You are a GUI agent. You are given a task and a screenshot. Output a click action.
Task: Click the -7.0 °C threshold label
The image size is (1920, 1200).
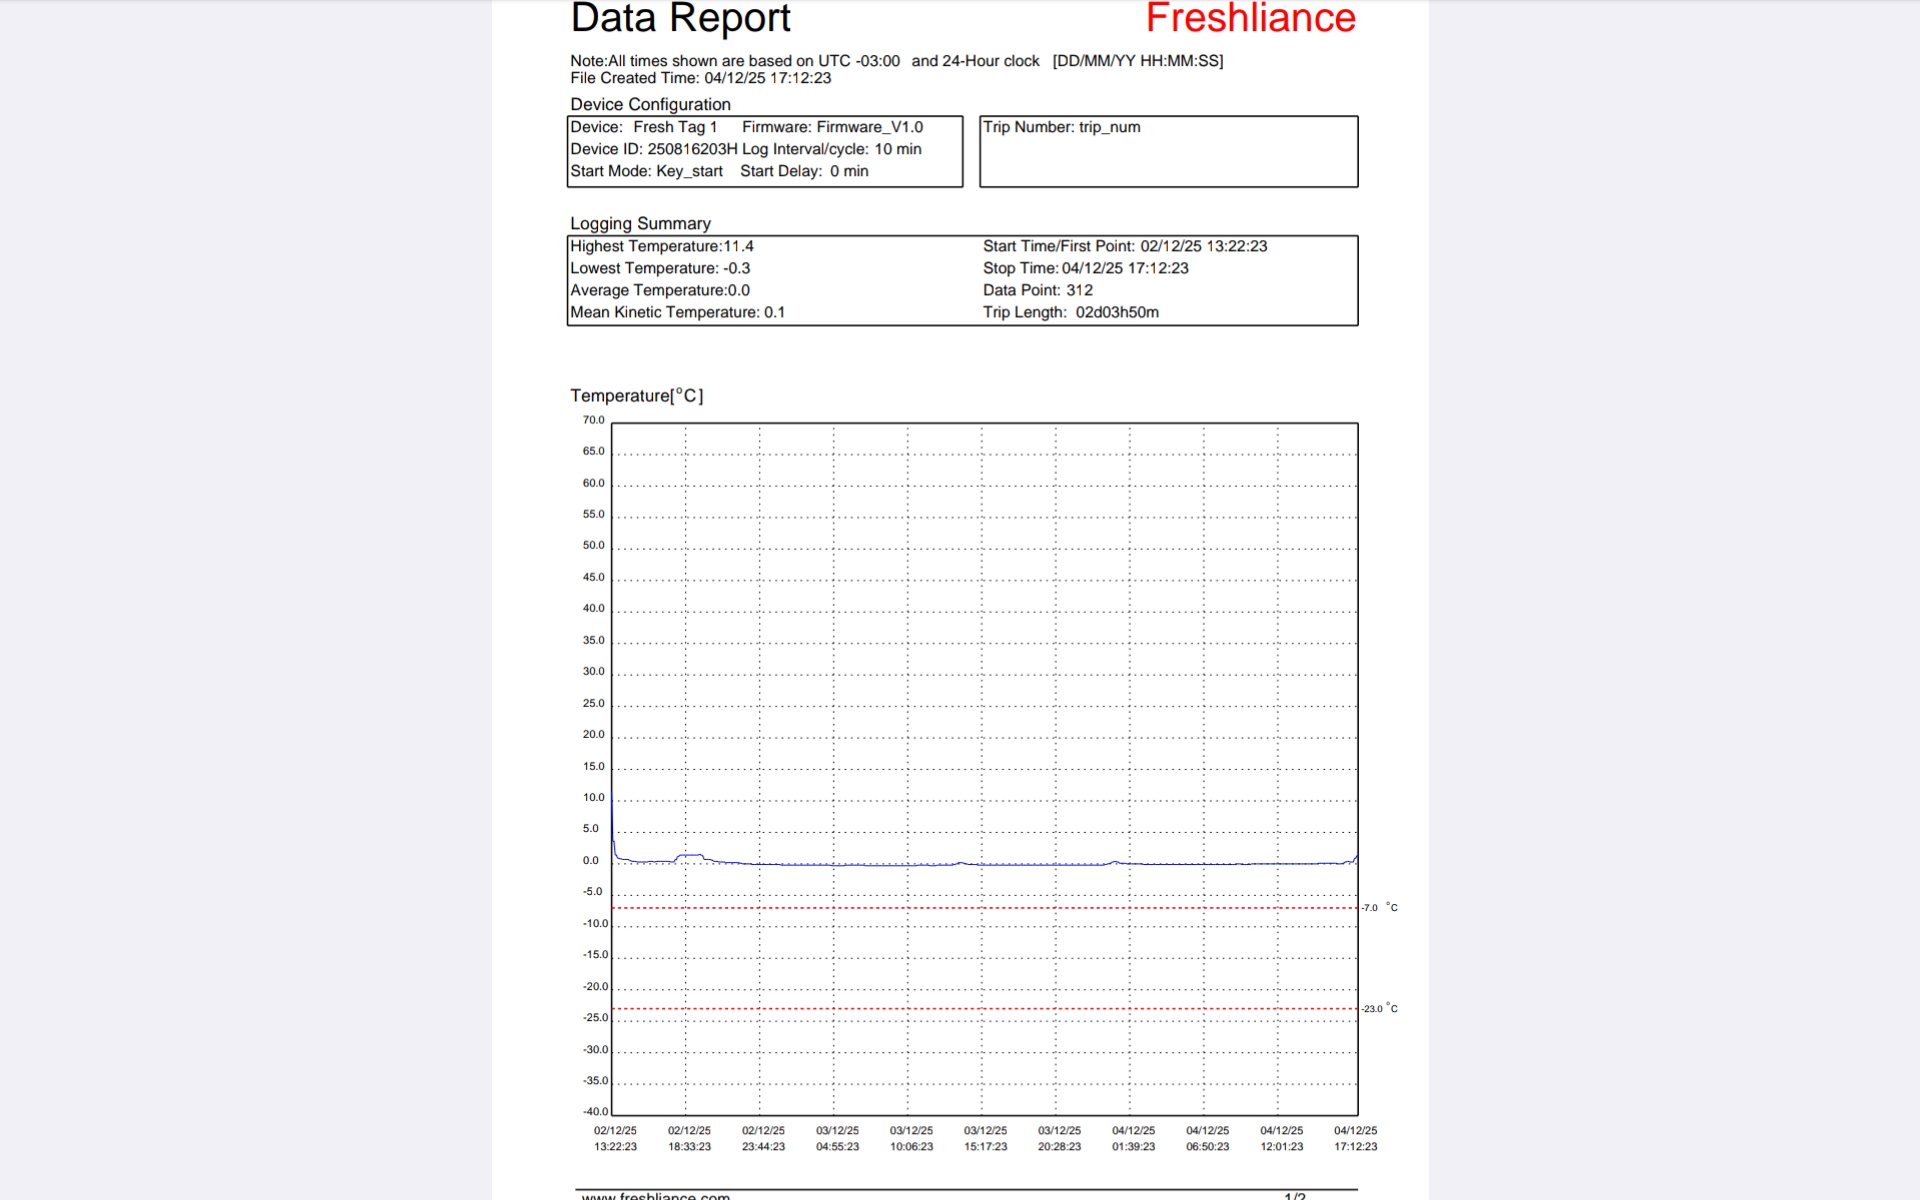pos(1379,908)
